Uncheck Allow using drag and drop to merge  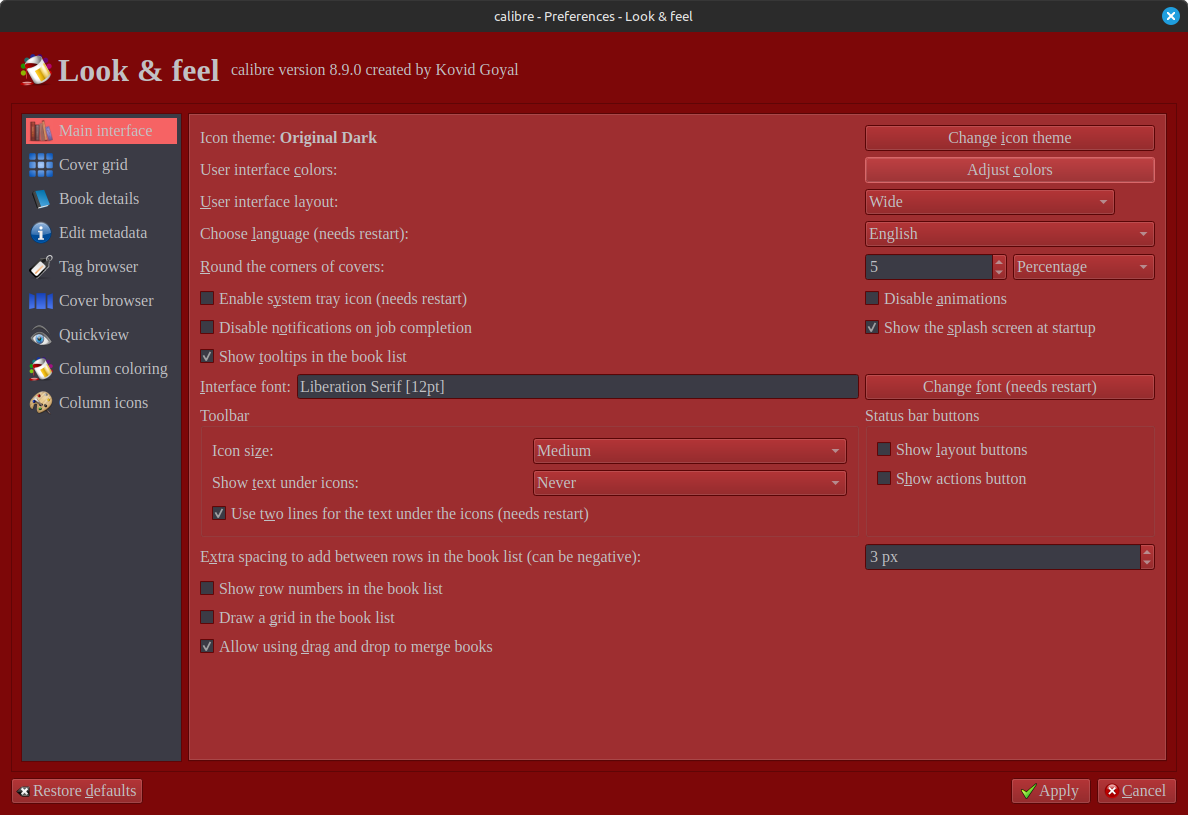coord(207,646)
